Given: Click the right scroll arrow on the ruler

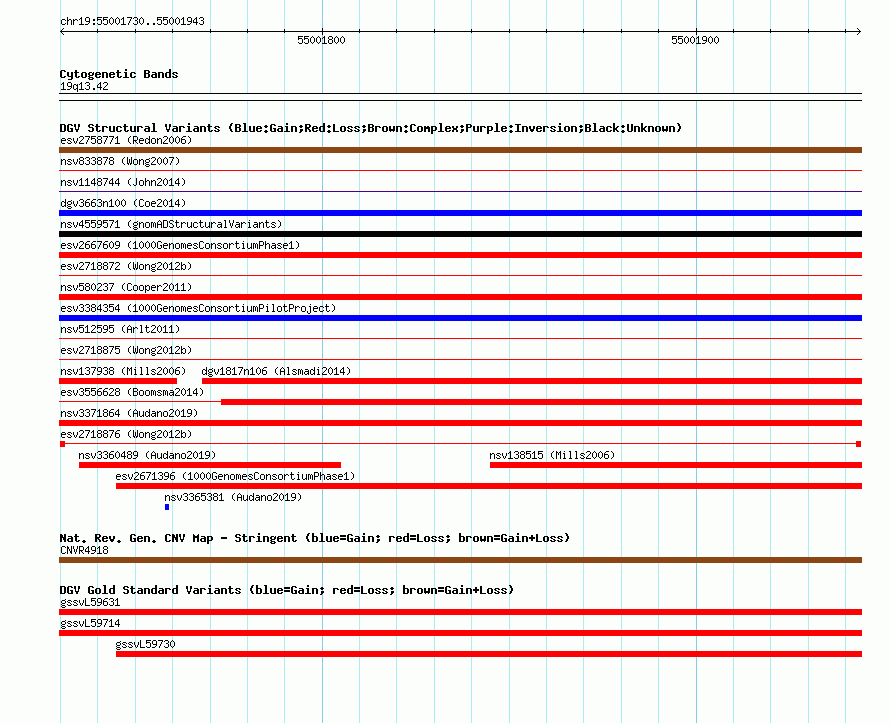Looking at the screenshot, I should (858, 32).
